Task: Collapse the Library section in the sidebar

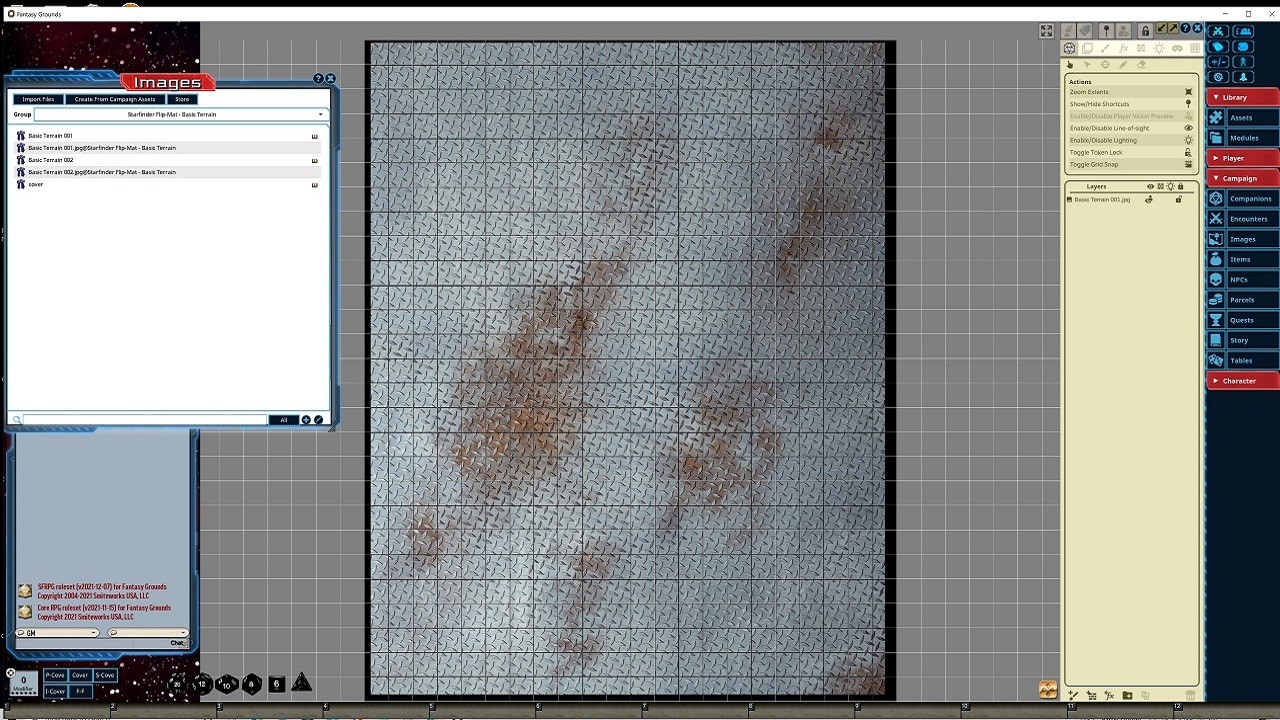Action: 1240,97
